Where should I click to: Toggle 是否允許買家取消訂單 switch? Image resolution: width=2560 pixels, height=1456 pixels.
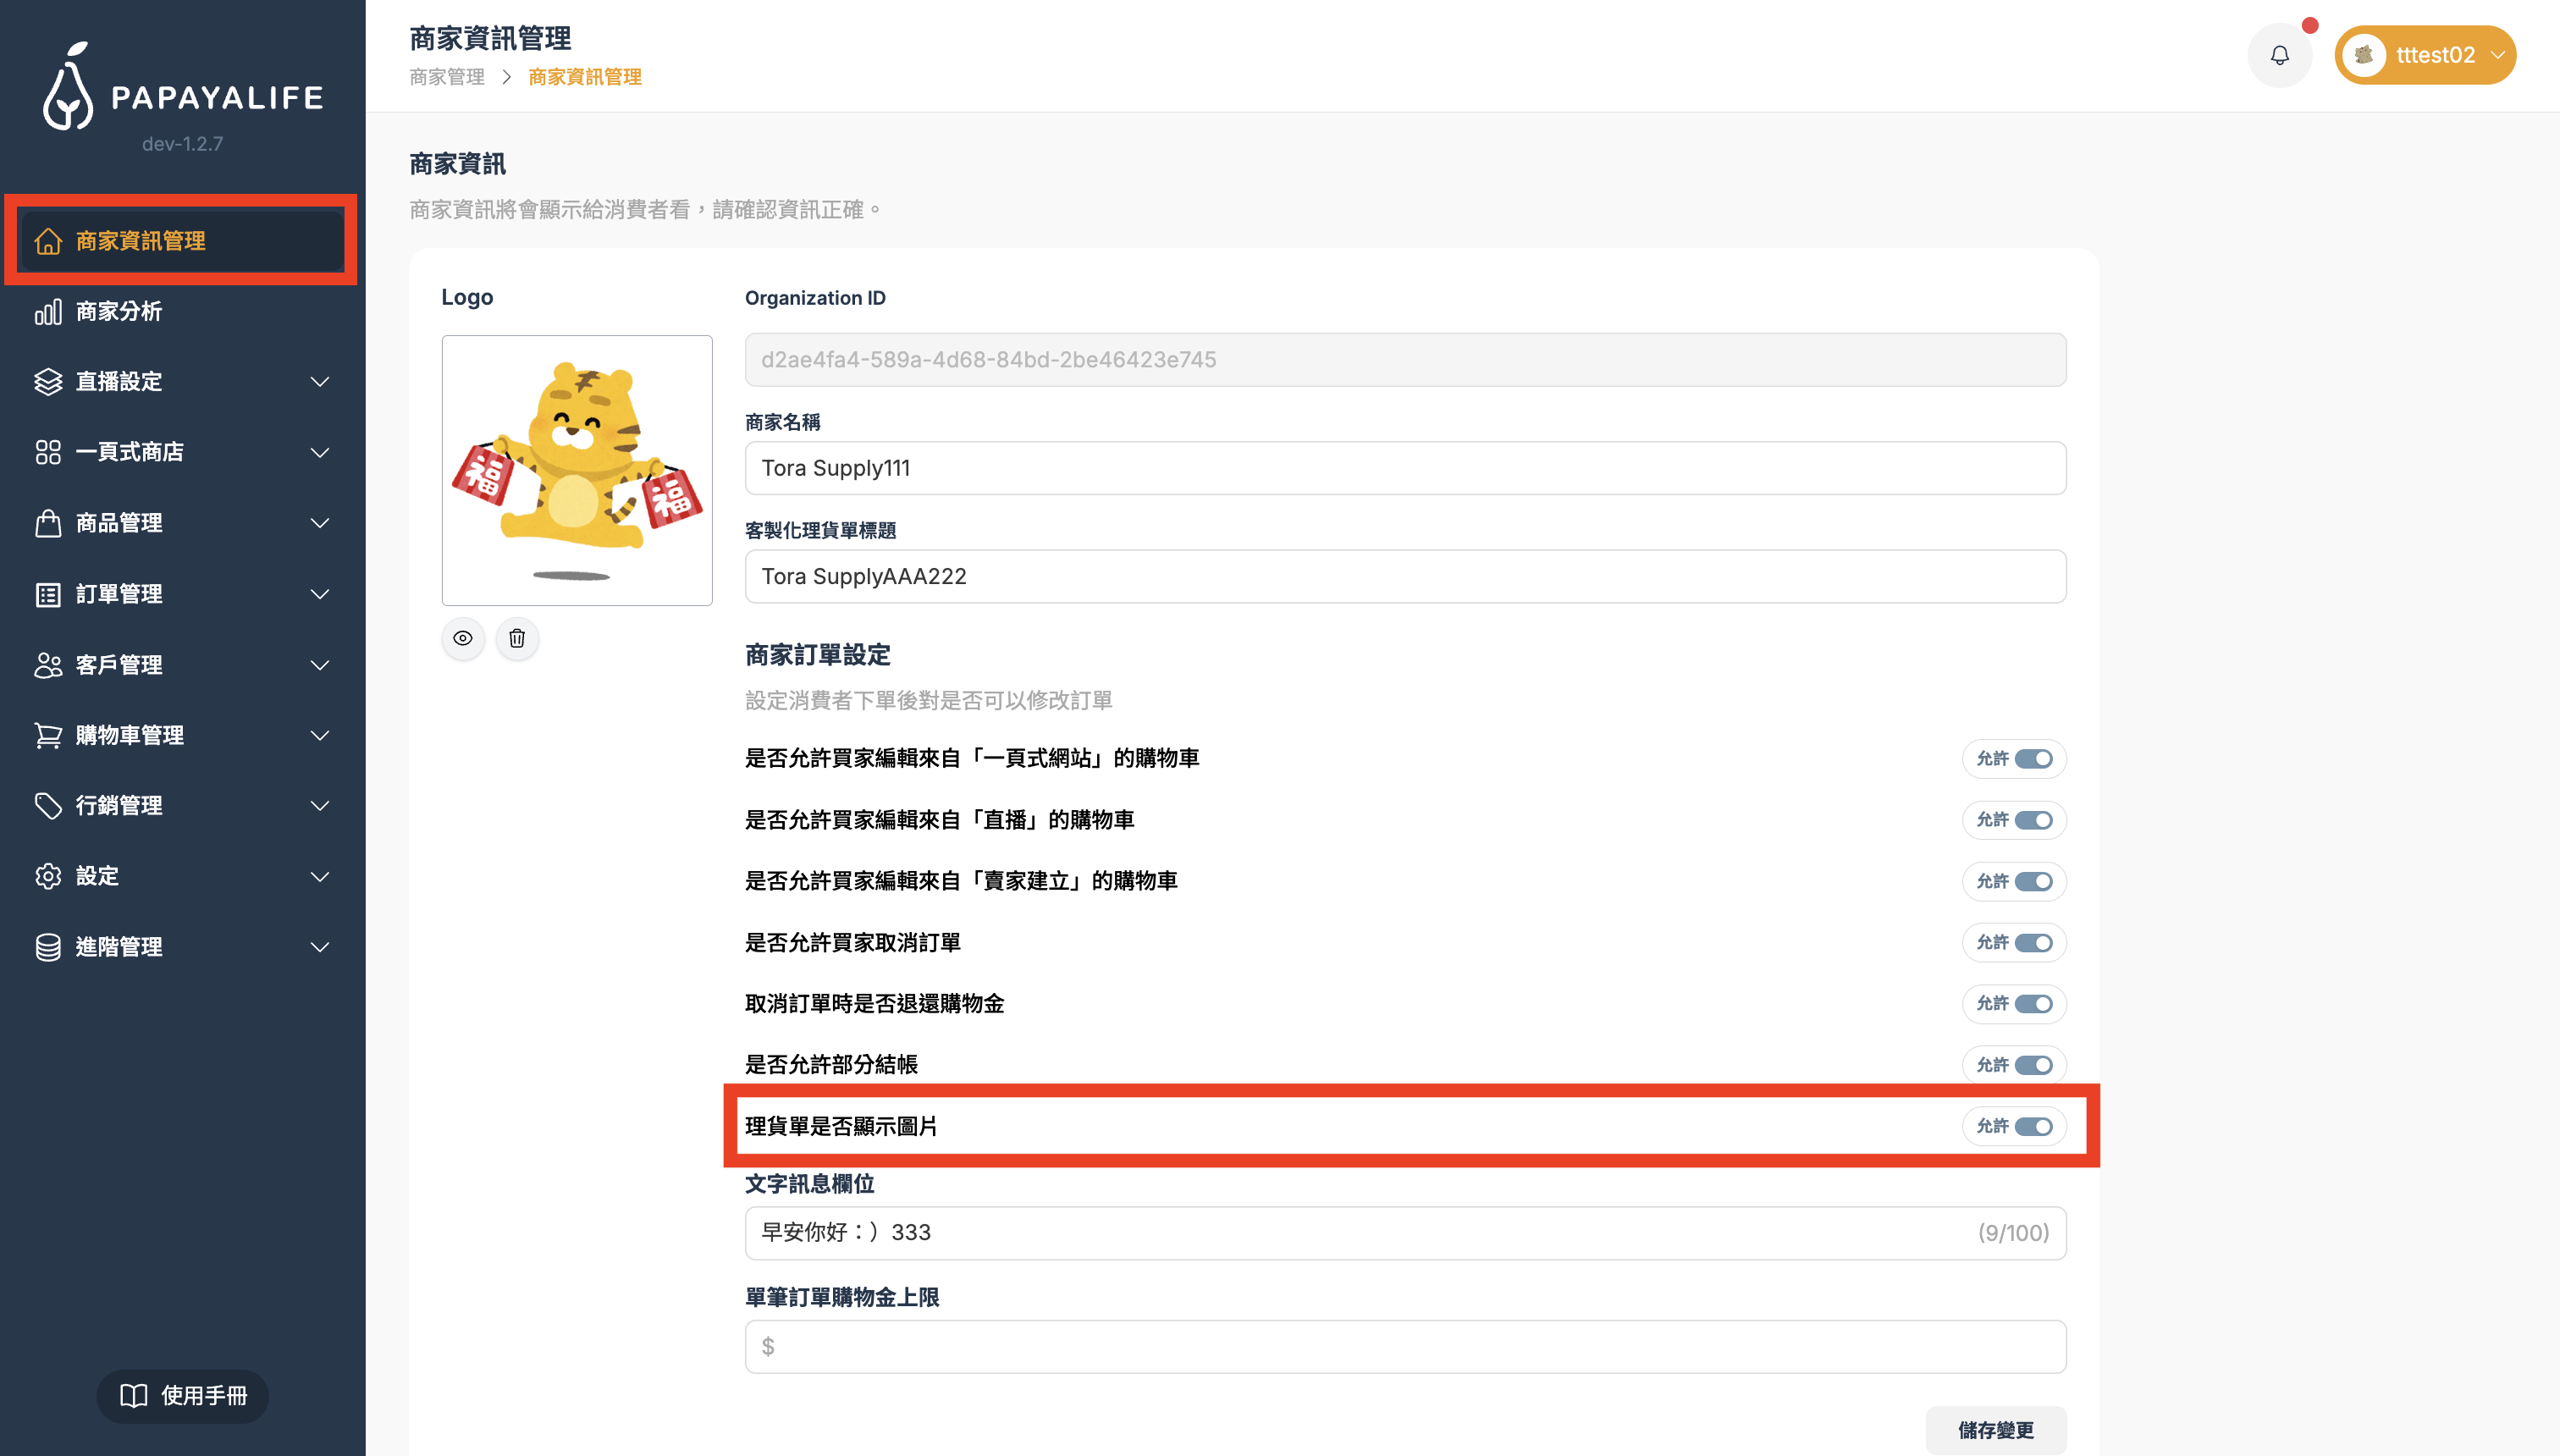[2033, 943]
